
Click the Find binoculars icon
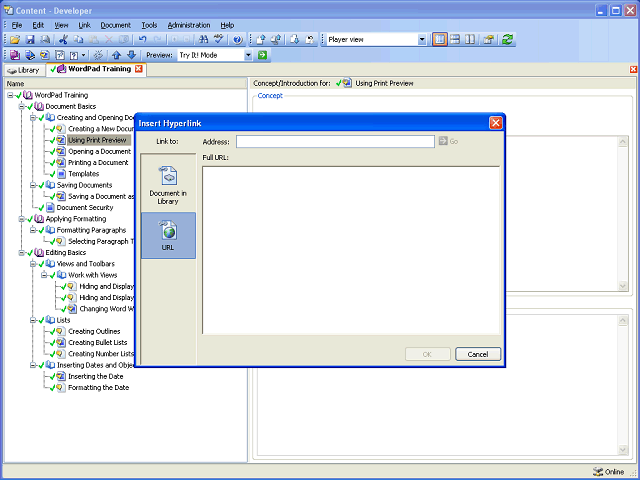click(x=203, y=40)
